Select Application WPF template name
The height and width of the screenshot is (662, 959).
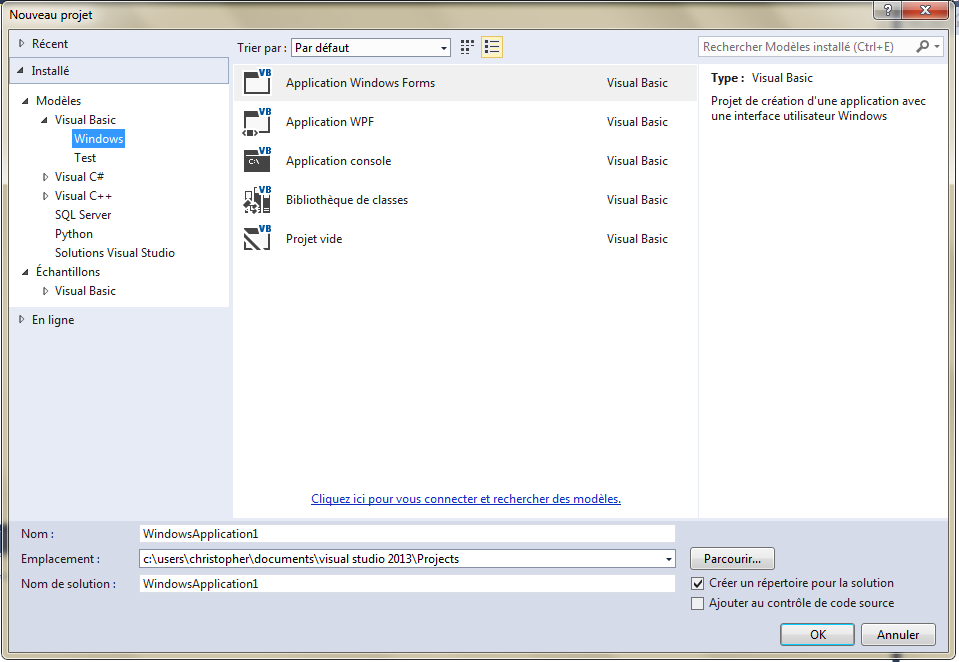pyautogui.click(x=330, y=122)
